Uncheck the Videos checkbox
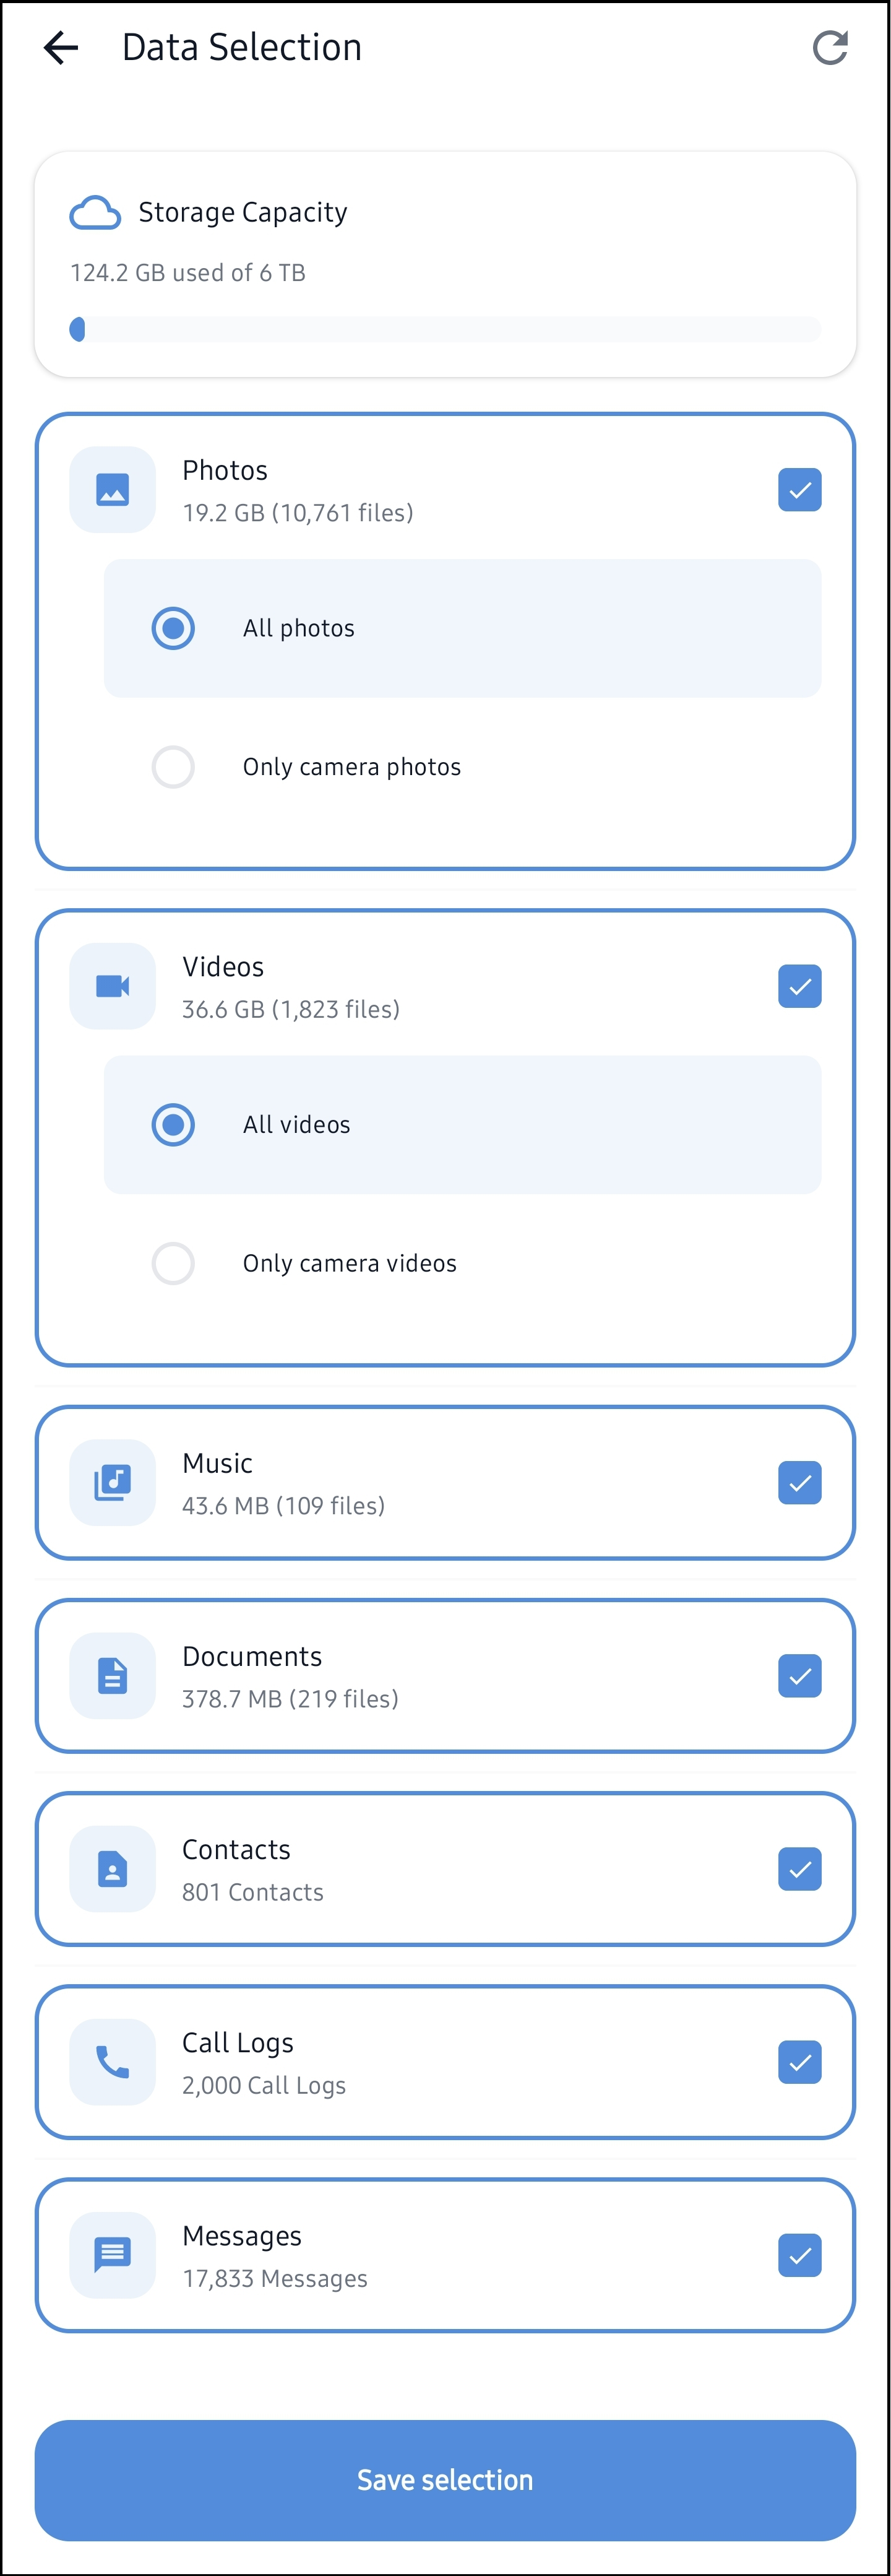The height and width of the screenshot is (2576, 891). (799, 986)
